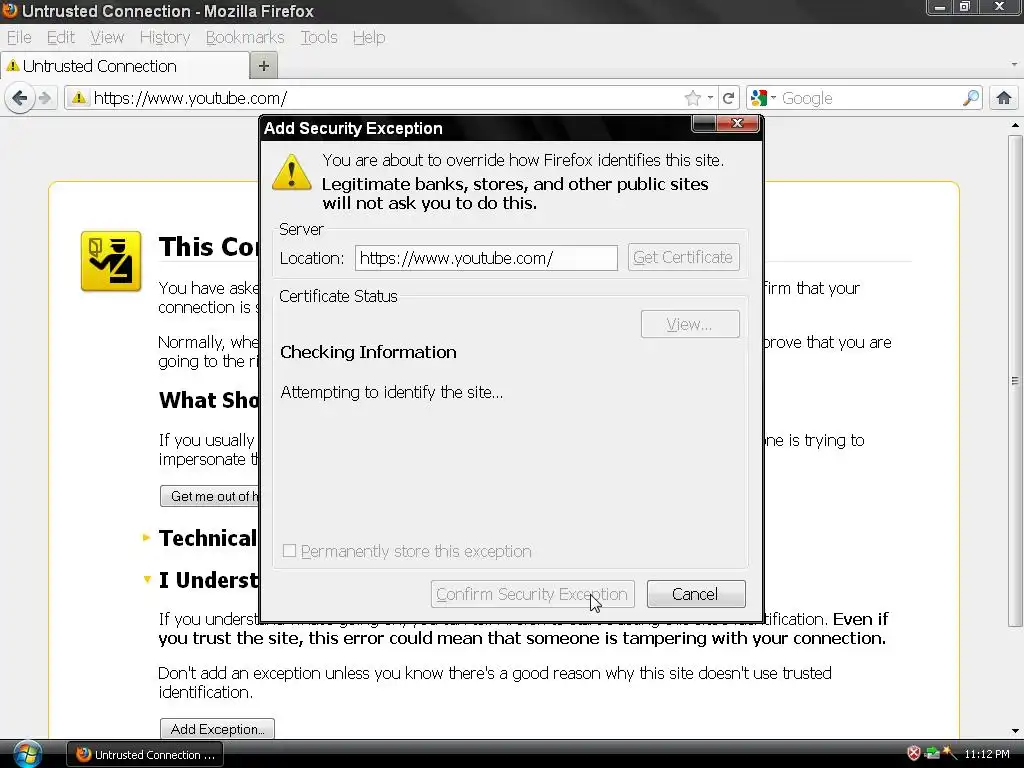Image resolution: width=1024 pixels, height=768 pixels.
Task: Click Confirm Security Exception button
Action: coord(532,594)
